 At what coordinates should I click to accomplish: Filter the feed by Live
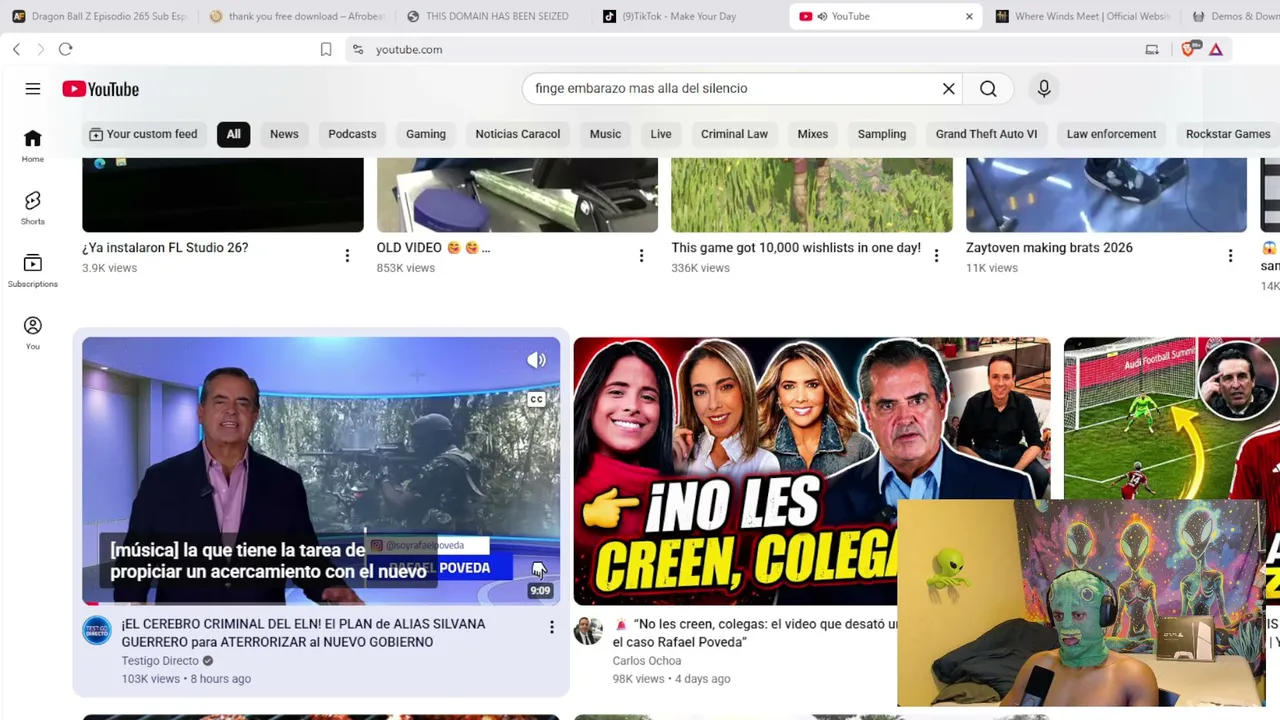[x=661, y=134]
